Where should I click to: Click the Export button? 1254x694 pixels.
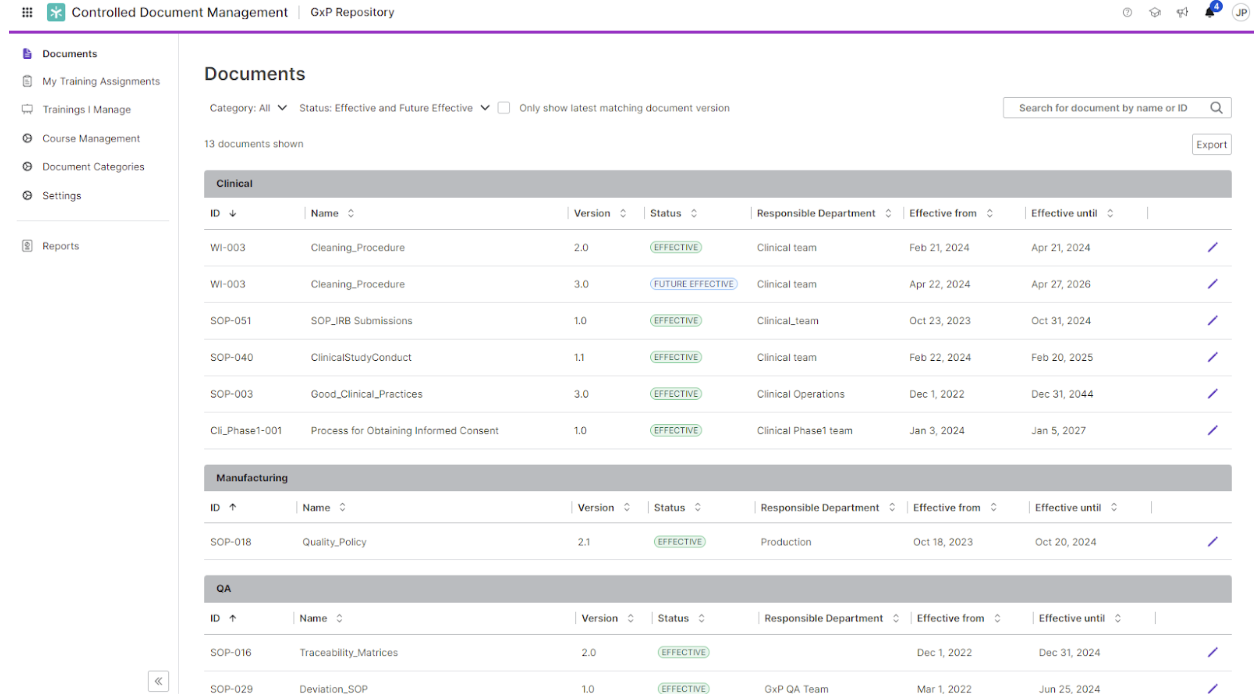coord(1211,145)
